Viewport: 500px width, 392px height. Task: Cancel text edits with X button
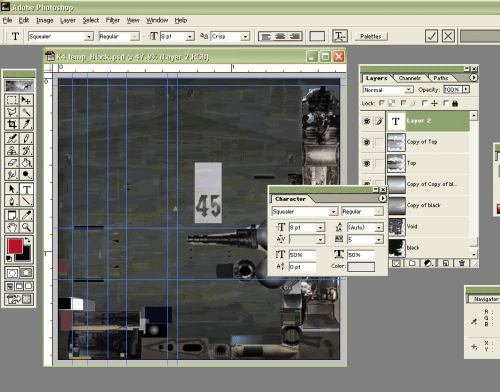point(448,36)
